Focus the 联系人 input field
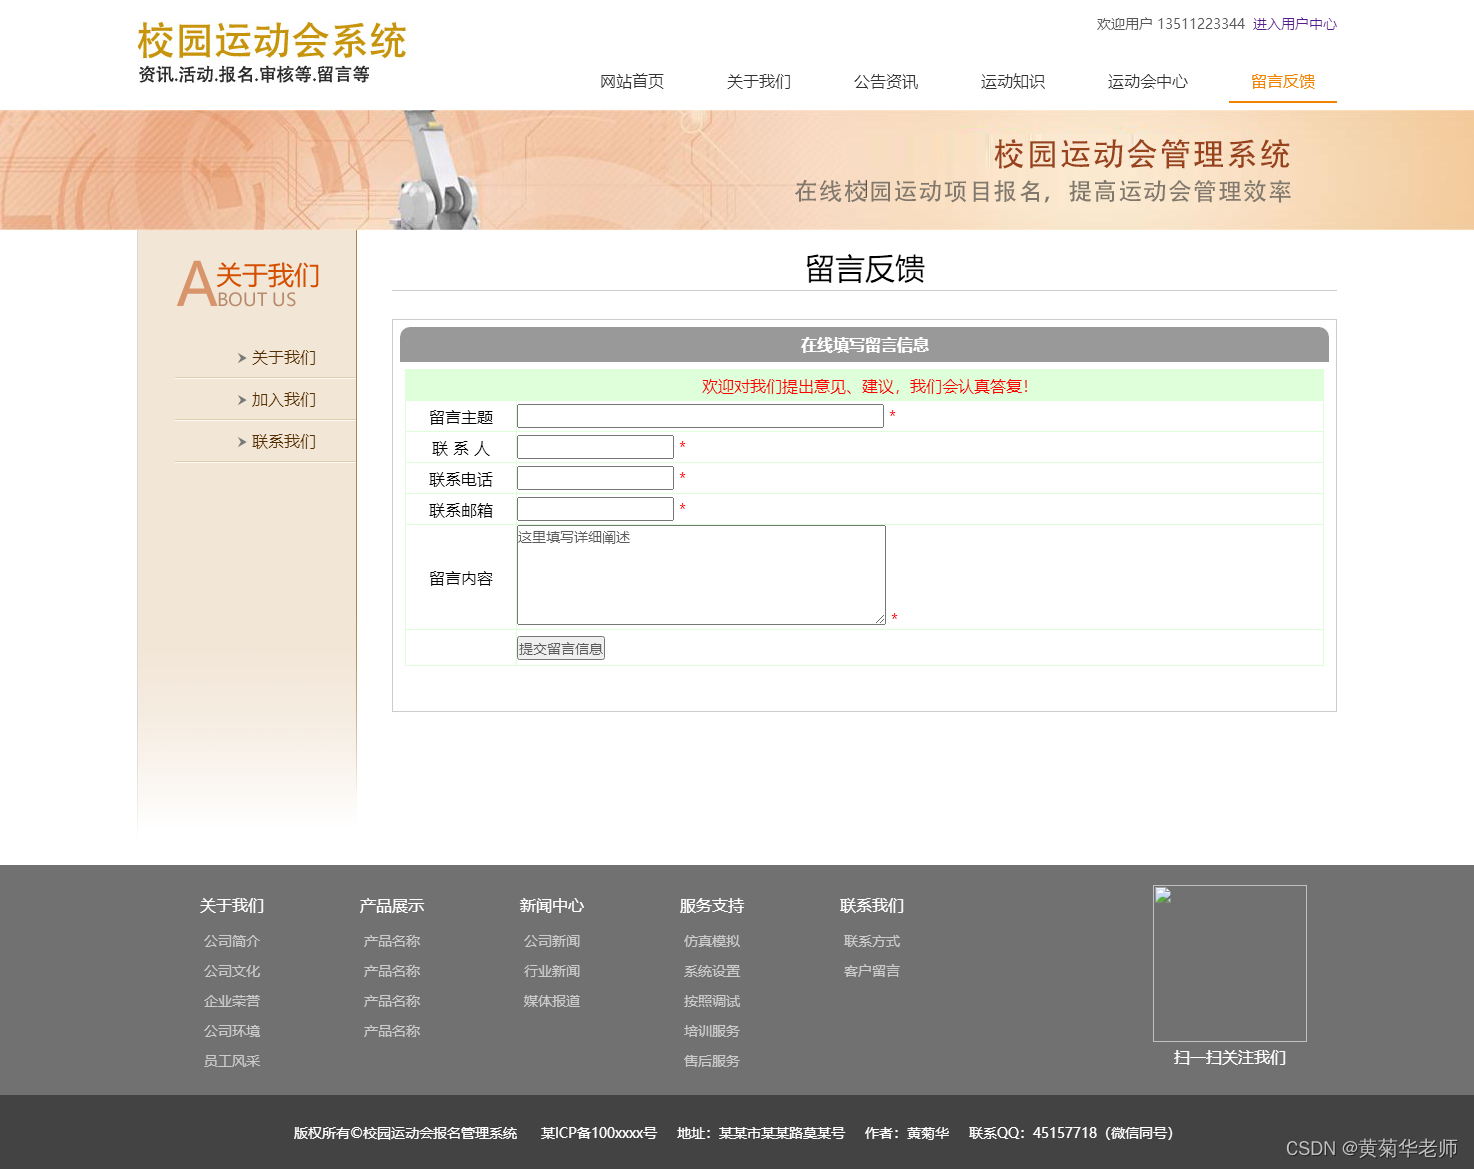Image resolution: width=1474 pixels, height=1169 pixels. [595, 447]
